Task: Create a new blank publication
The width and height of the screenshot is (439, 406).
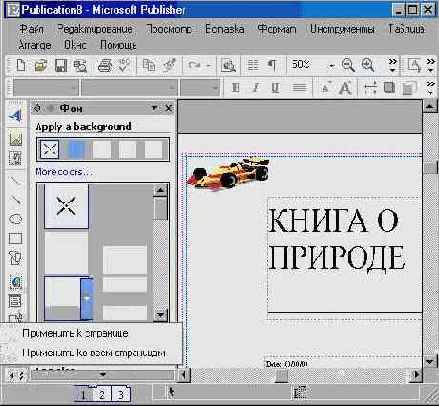Action: [x=21, y=65]
